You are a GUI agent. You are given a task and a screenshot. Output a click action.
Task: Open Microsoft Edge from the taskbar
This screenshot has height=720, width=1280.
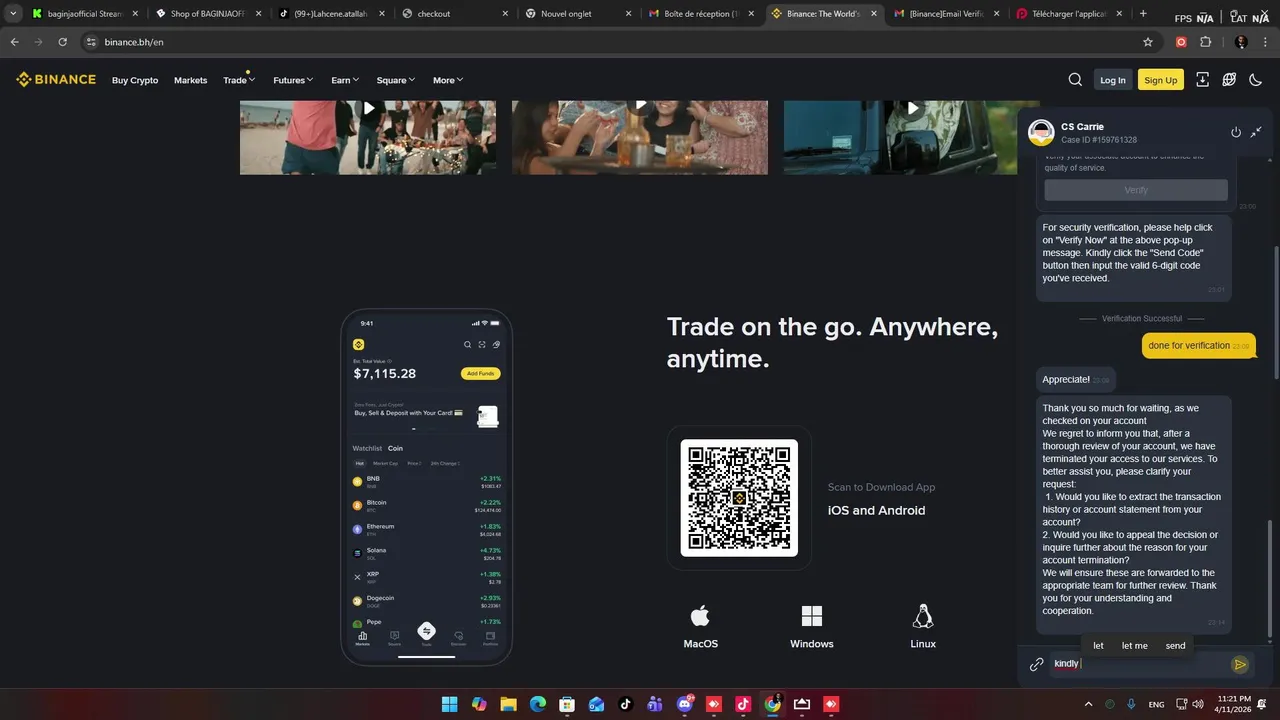pyautogui.click(x=537, y=704)
